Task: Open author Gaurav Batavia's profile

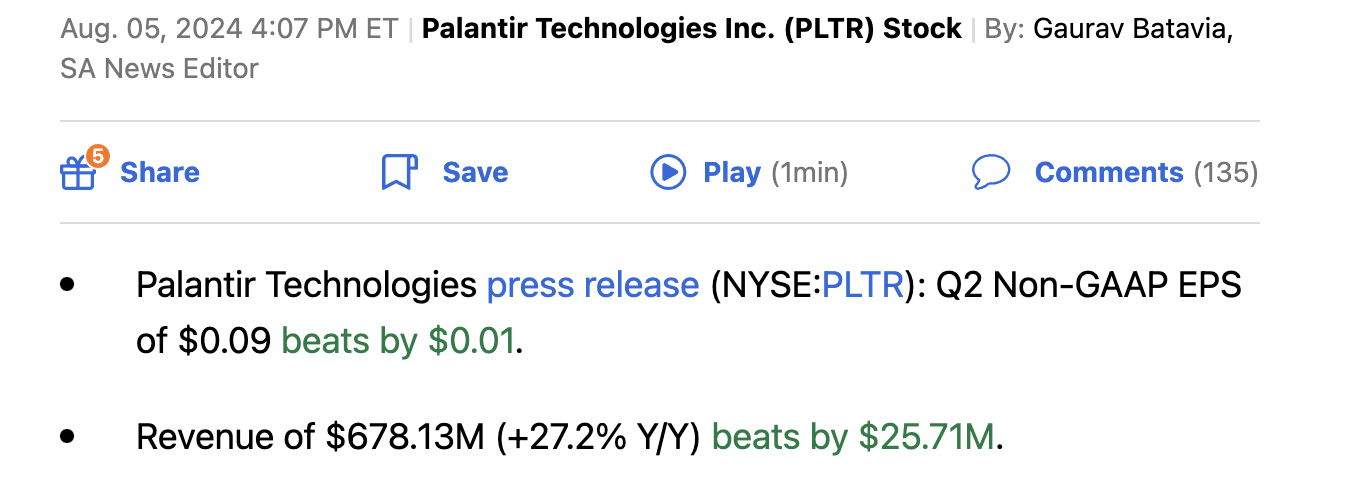Action: 1133,29
